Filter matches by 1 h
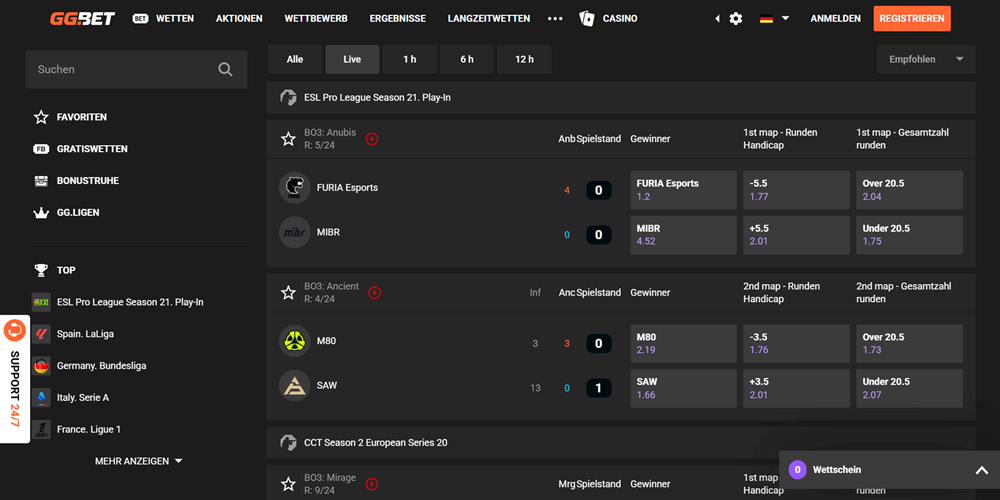The width and height of the screenshot is (1000, 500). (409, 59)
